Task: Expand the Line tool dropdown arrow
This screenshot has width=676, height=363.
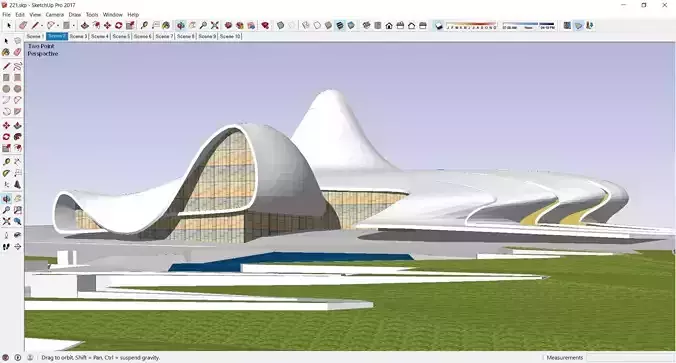Action: [42, 26]
